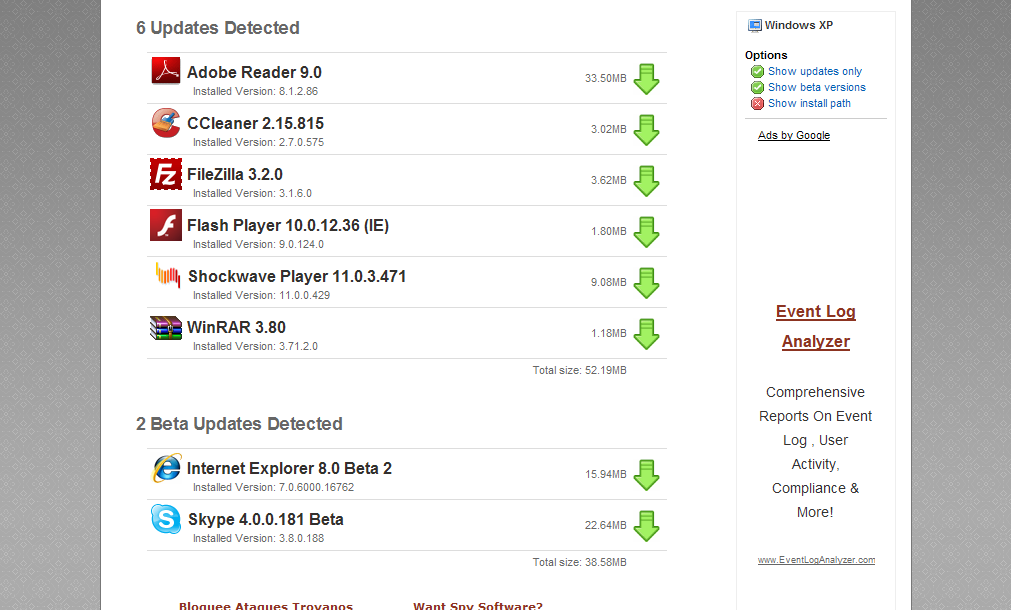Viewport: 1011px width, 610px height.
Task: Click the Show updates only link
Action: pos(815,72)
